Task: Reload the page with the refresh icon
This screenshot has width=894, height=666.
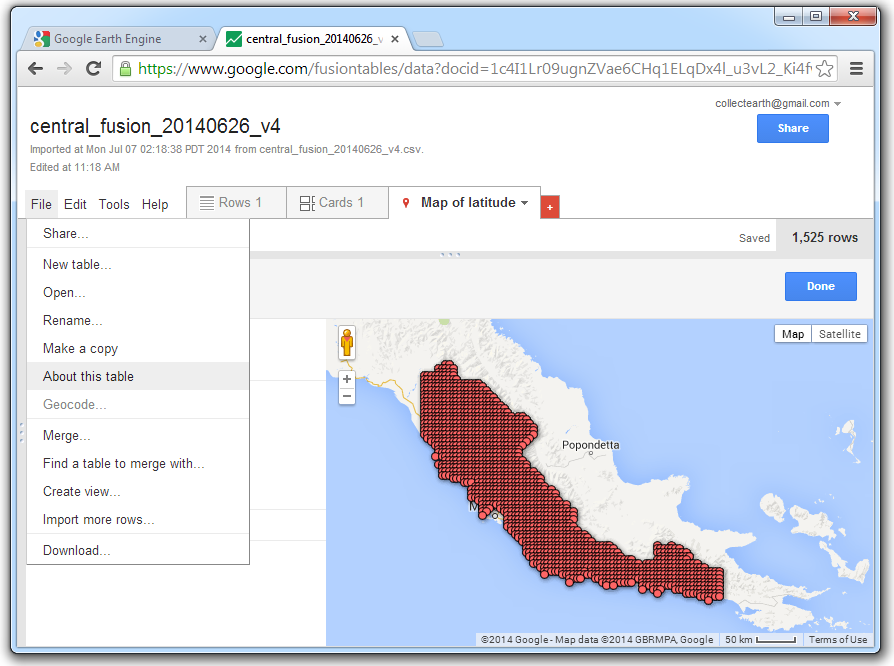Action: pos(94,69)
